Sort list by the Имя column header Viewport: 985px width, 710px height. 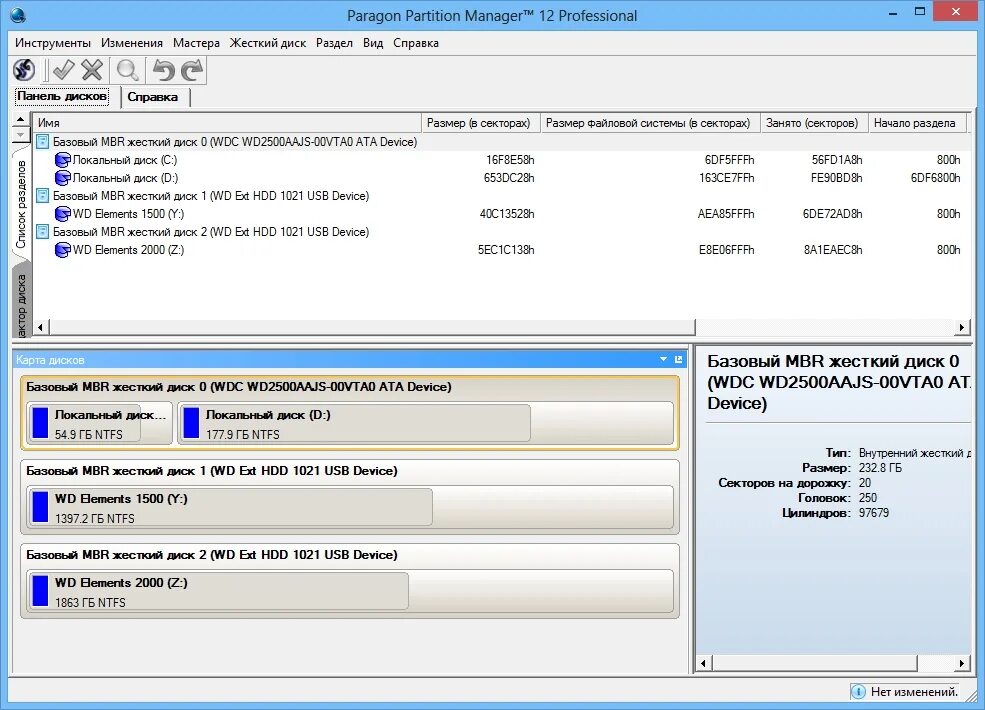(227, 123)
